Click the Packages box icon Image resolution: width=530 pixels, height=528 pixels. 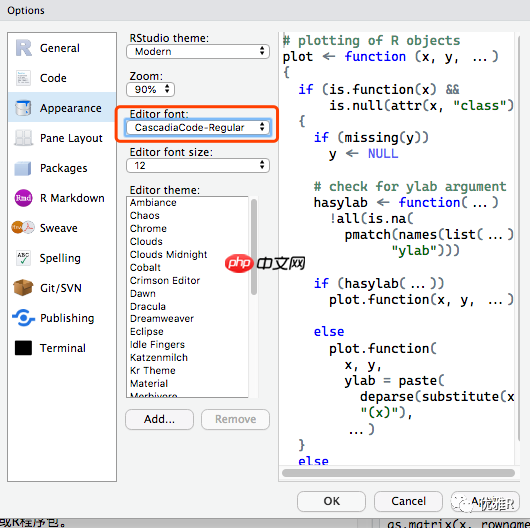pyautogui.click(x=23, y=168)
